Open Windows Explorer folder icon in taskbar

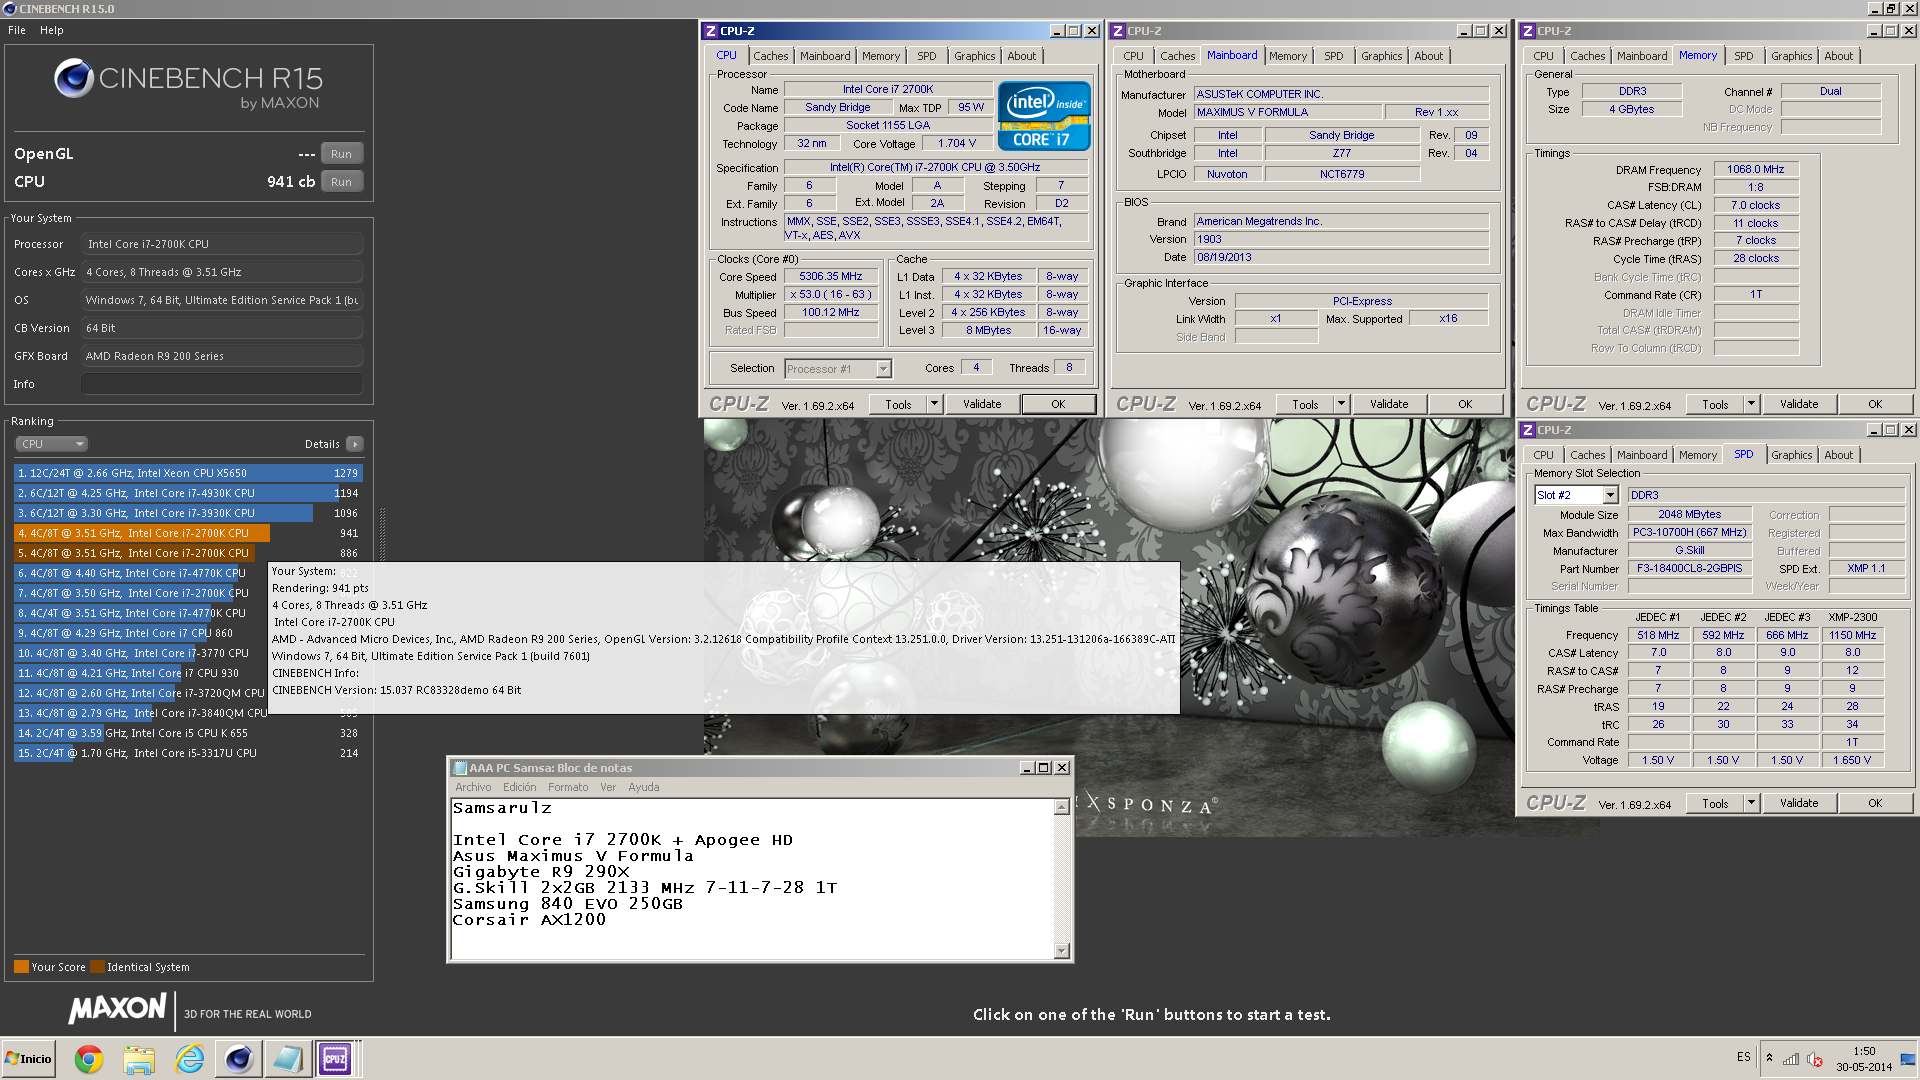pos(139,1059)
